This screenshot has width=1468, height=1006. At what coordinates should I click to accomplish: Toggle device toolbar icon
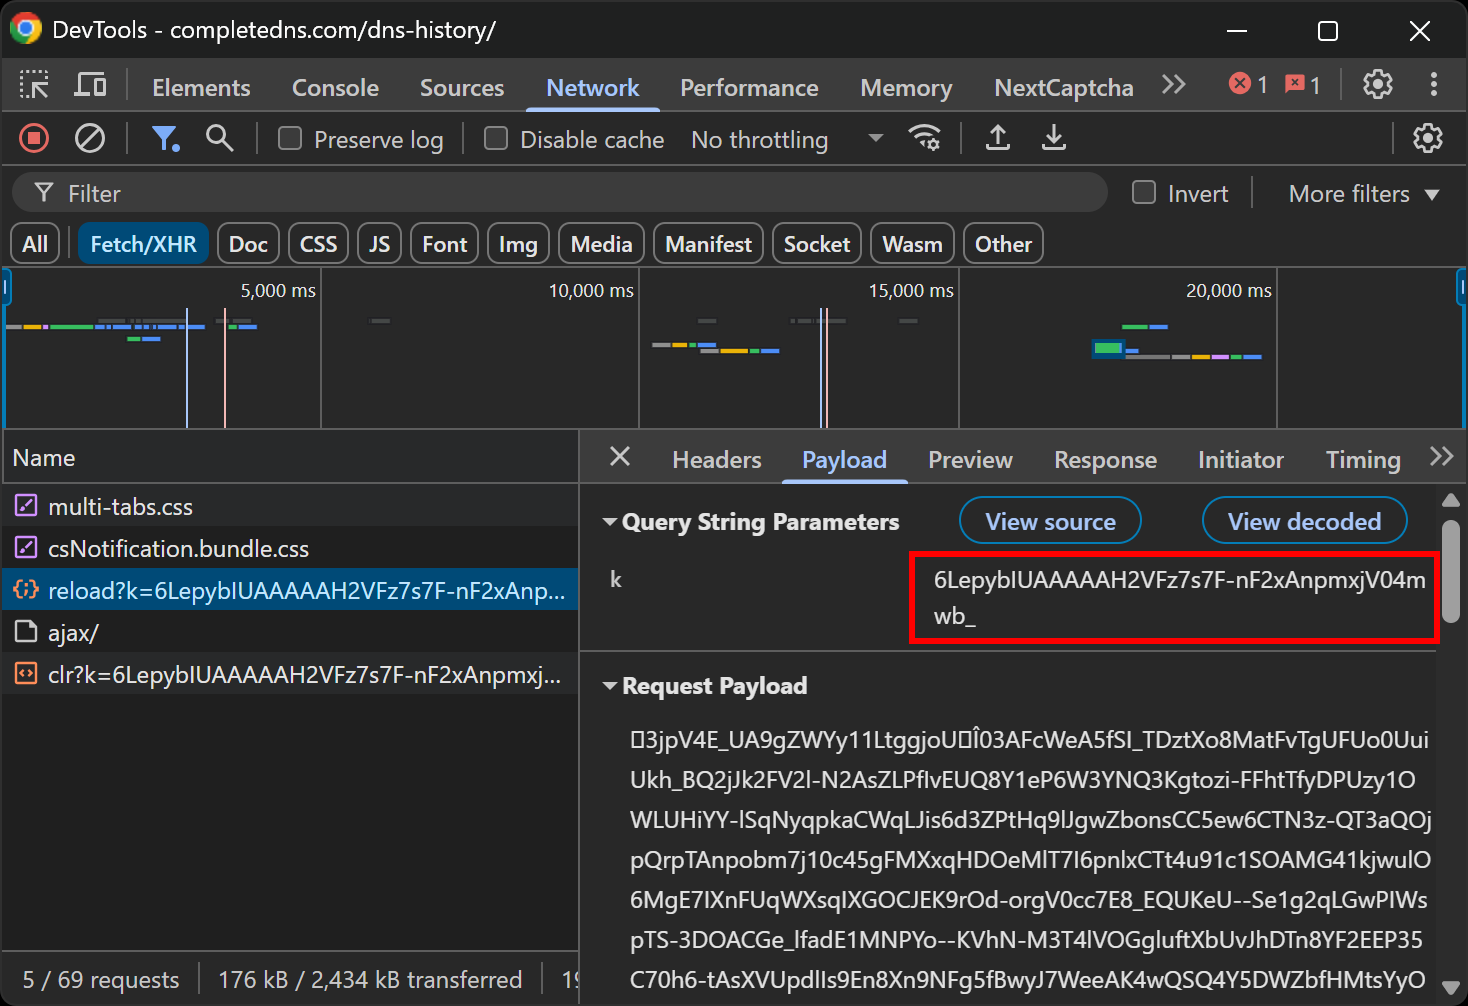90,86
